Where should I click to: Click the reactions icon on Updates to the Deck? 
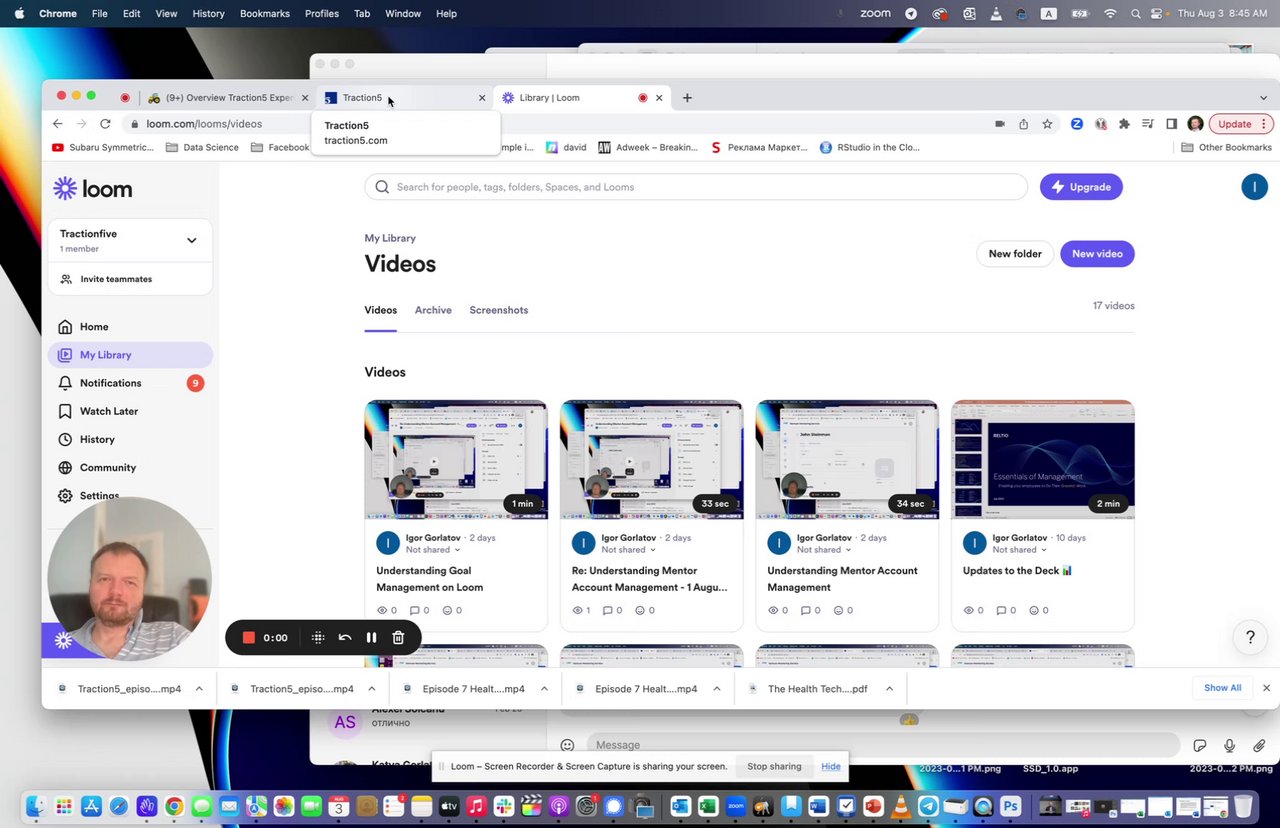(x=1033, y=610)
